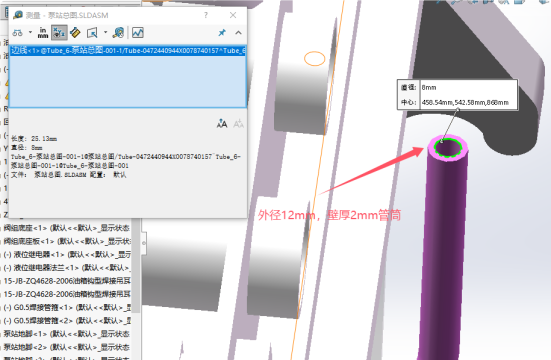Open the measurement history icon
This screenshot has width=551, height=360.
118,33
